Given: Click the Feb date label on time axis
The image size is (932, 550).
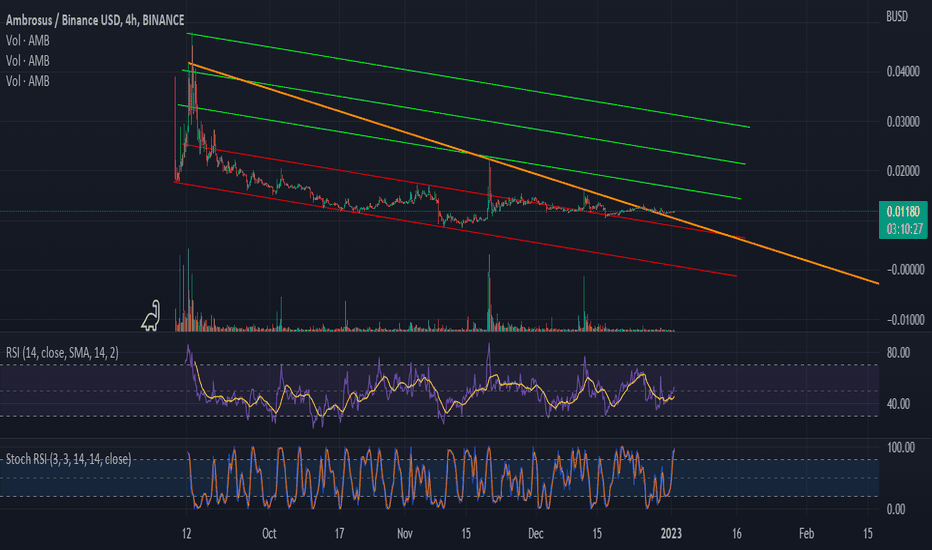Looking at the screenshot, I should tap(806, 533).
